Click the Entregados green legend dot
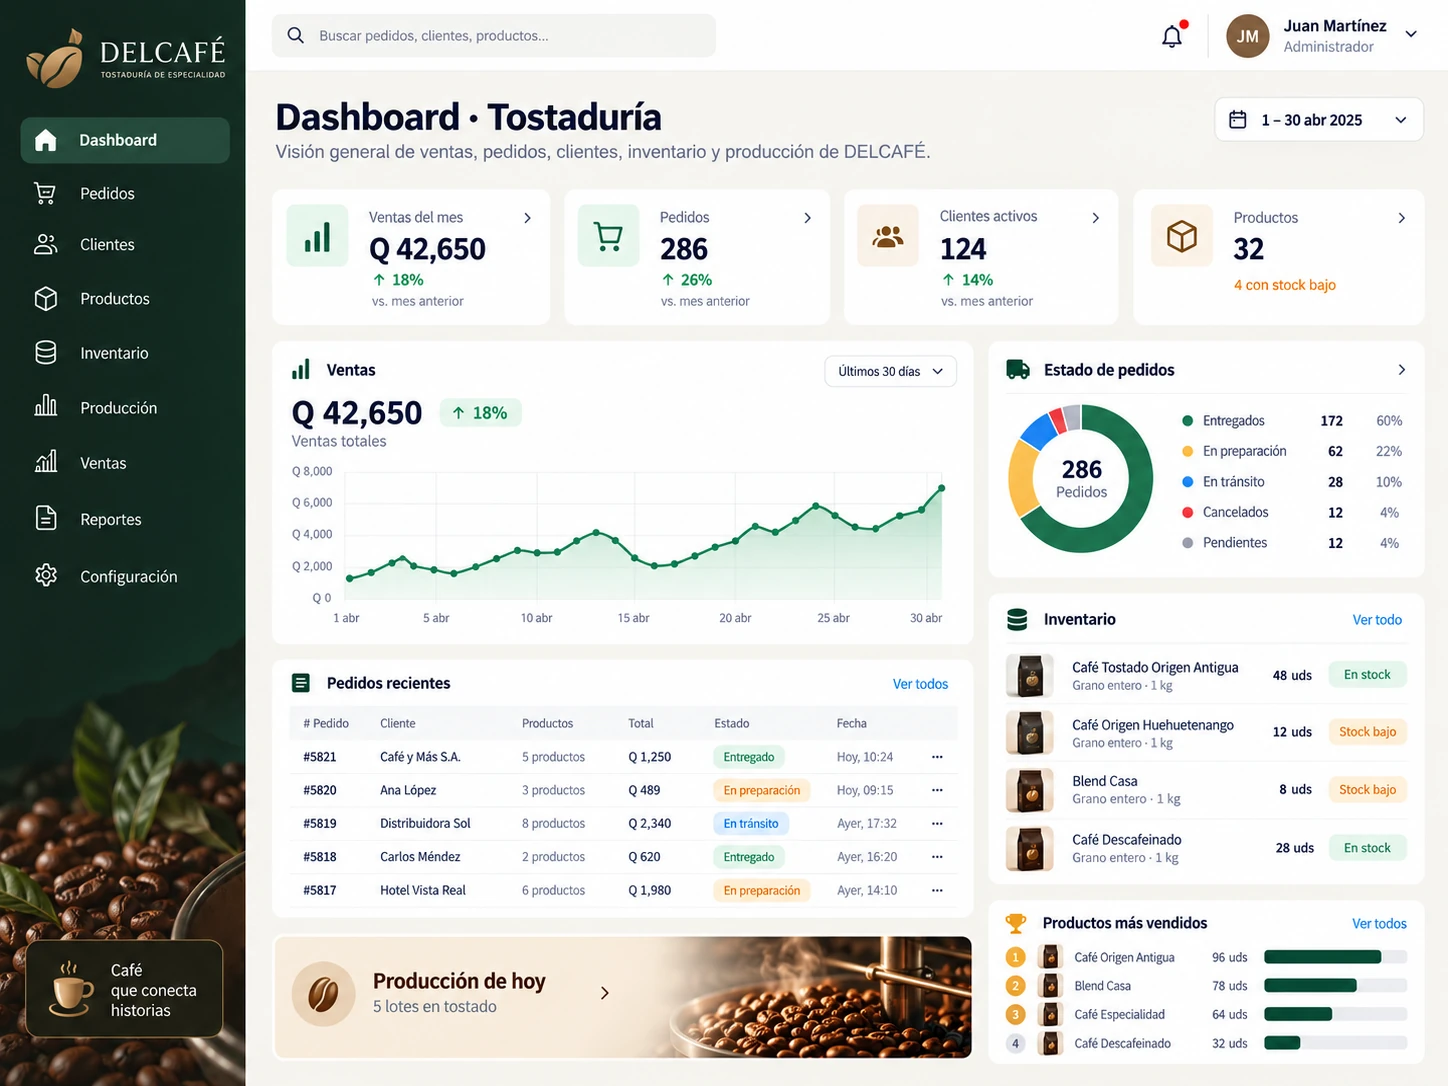The width and height of the screenshot is (1448, 1086). (x=1187, y=421)
